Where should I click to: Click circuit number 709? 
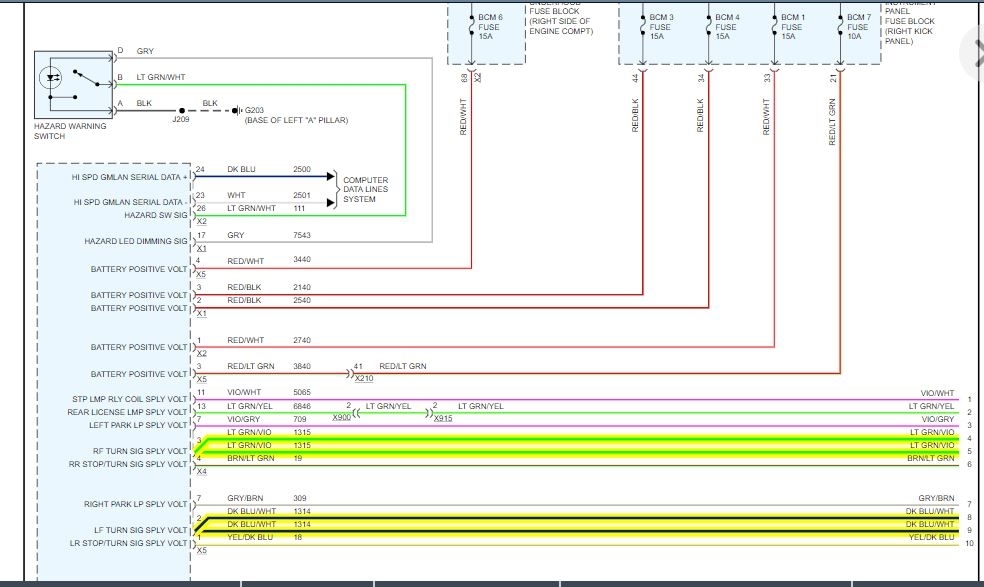(x=300, y=419)
